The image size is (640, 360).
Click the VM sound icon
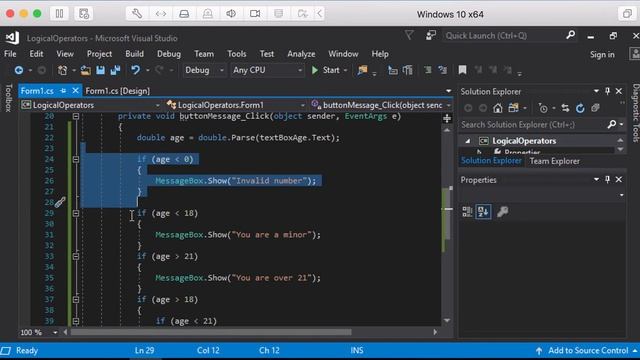coord(231,14)
